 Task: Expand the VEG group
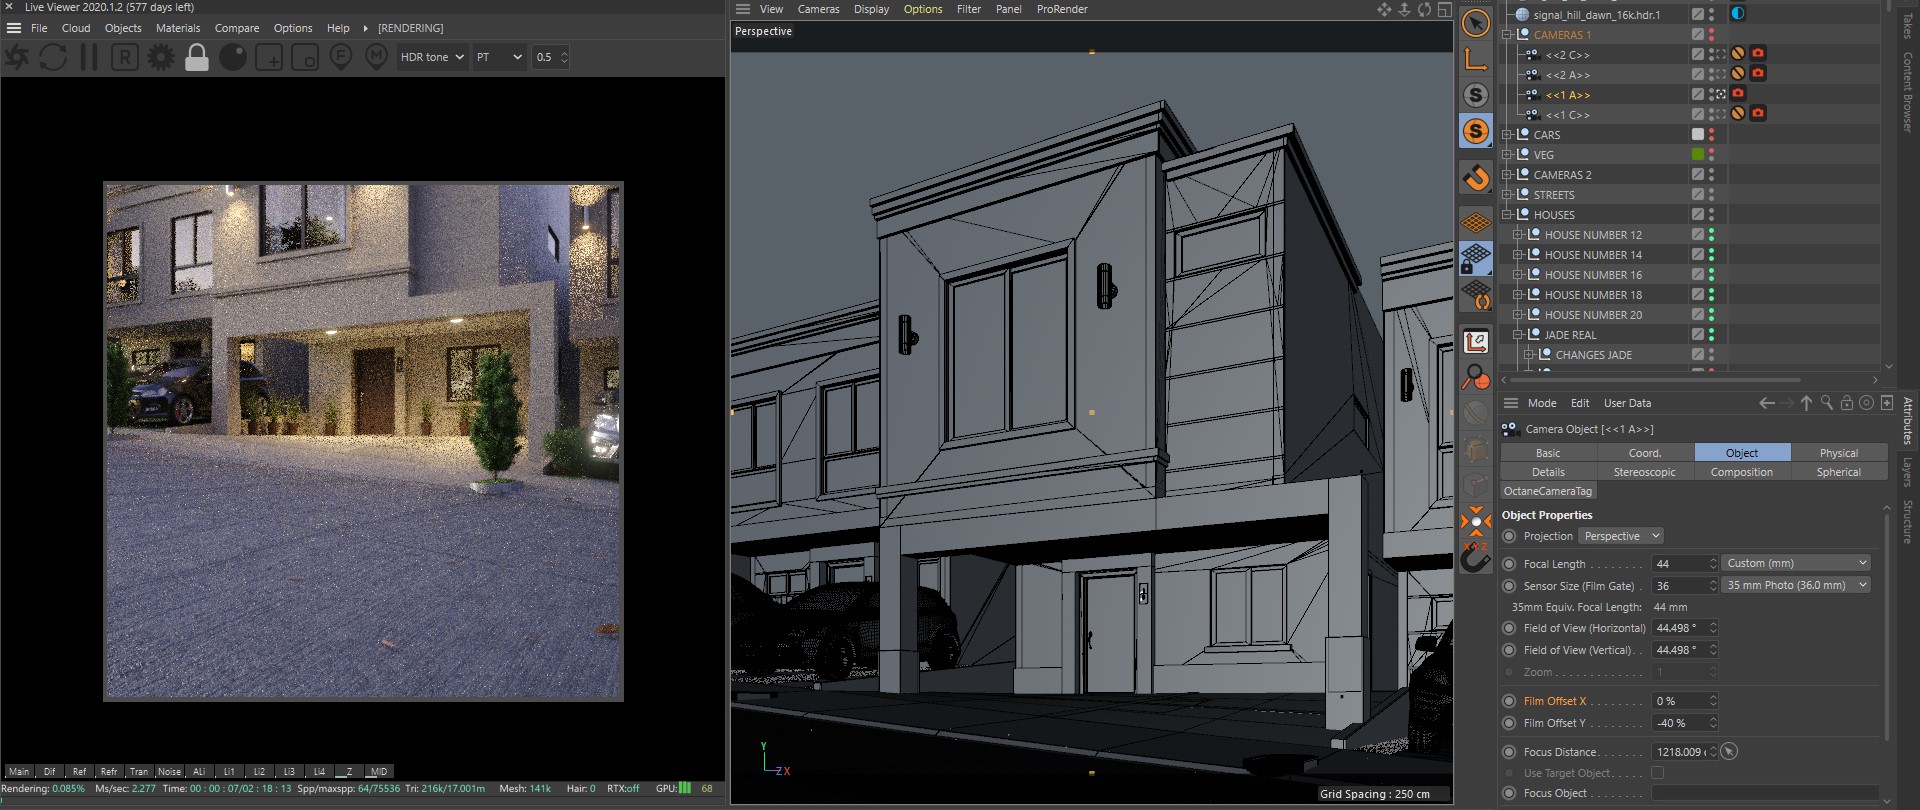point(1507,155)
